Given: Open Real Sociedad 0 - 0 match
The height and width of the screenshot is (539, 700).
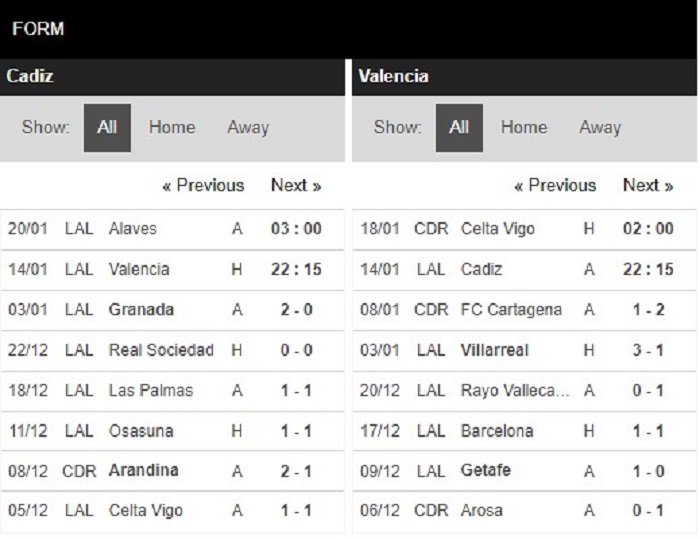Looking at the screenshot, I should click(172, 351).
